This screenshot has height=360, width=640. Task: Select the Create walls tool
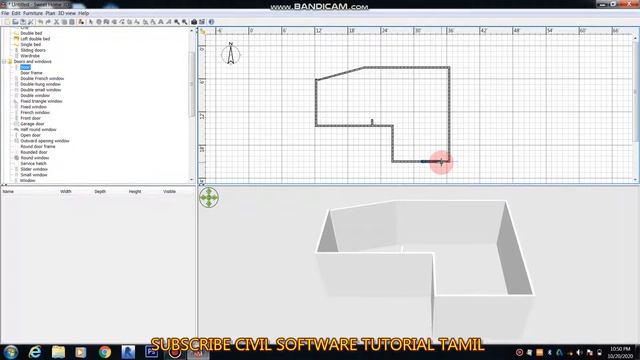click(106, 22)
